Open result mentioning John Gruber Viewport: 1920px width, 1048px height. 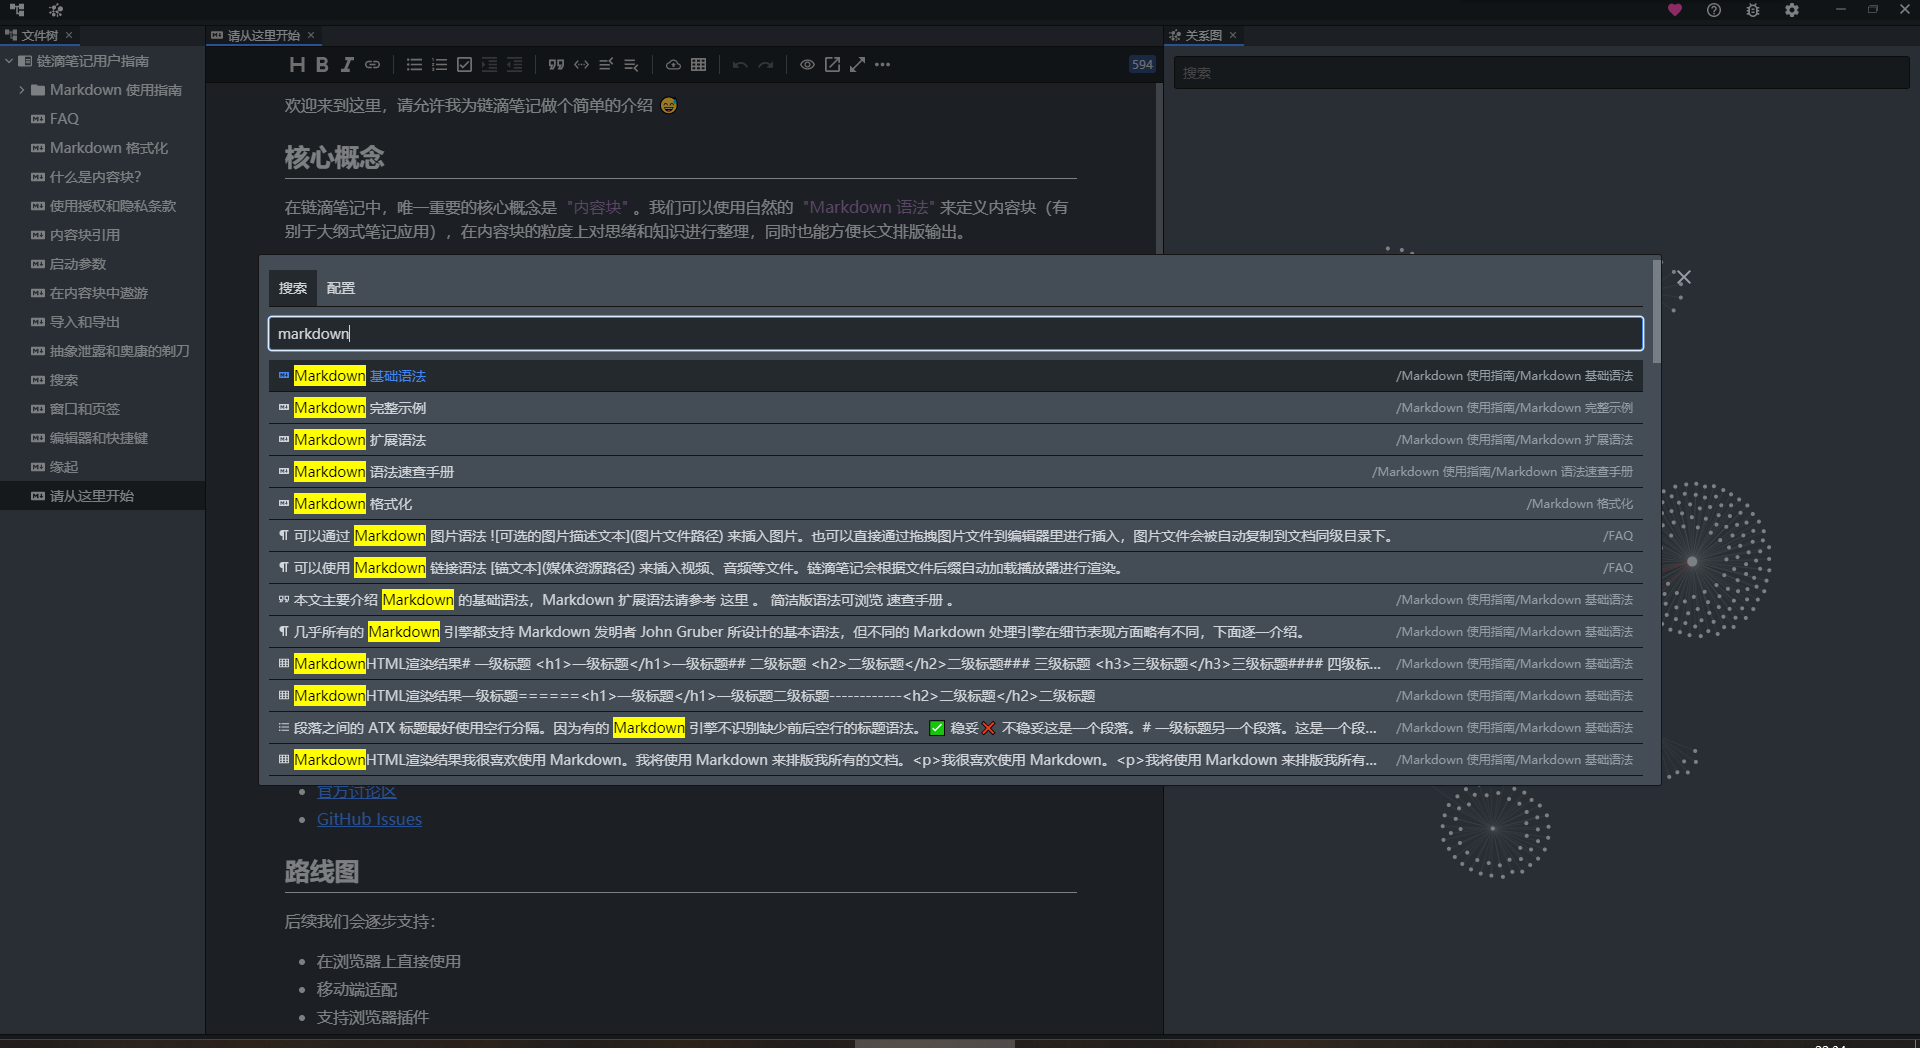[955, 632]
